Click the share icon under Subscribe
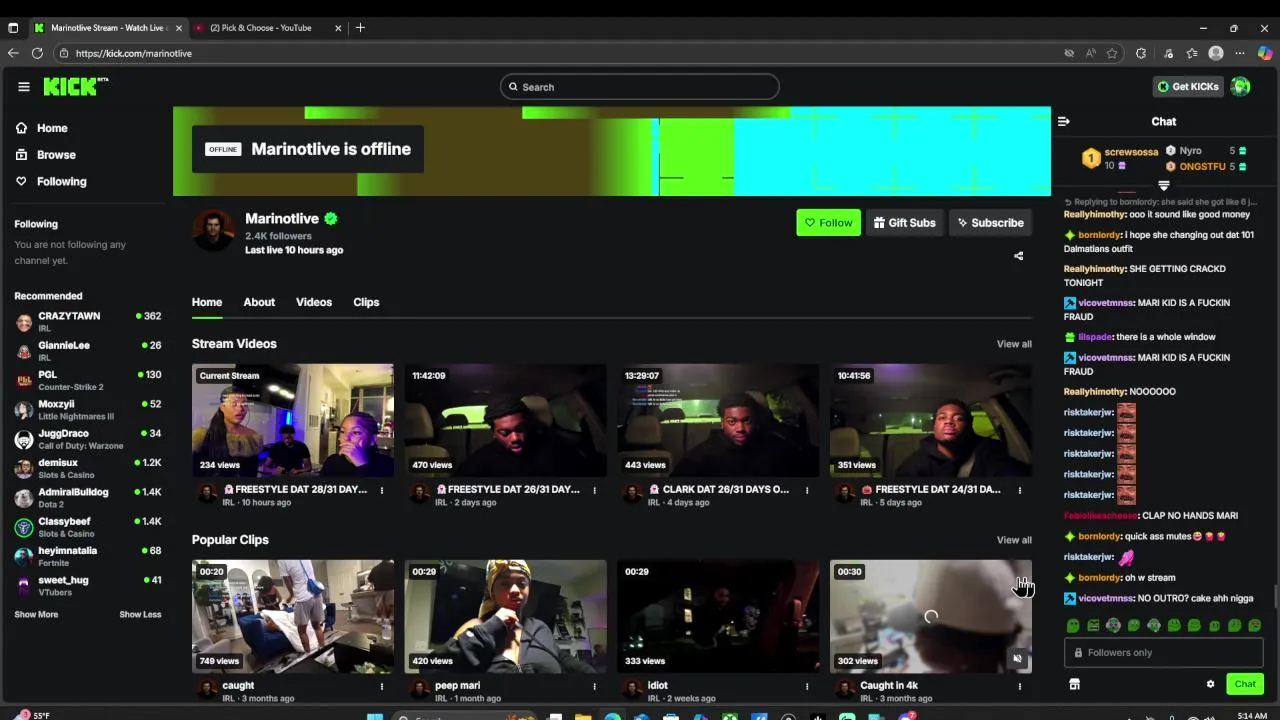Screen dimensions: 1280x720 [1018, 256]
